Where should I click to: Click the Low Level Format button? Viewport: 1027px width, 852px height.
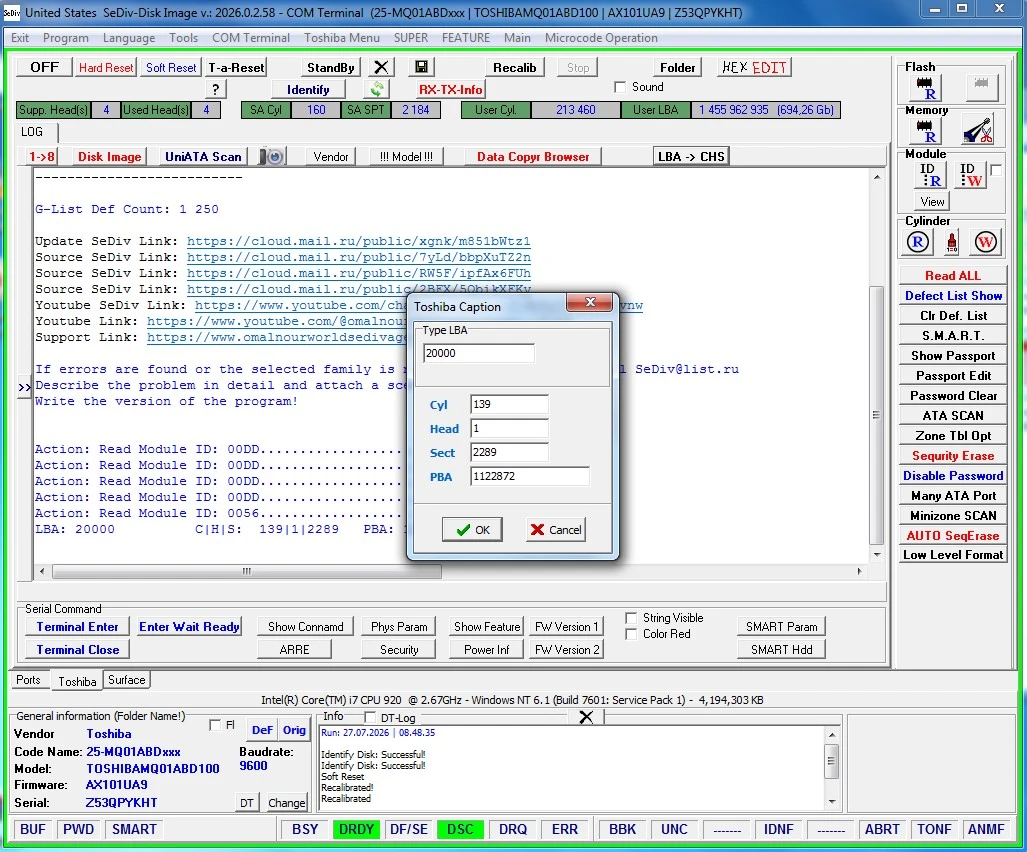[x=953, y=555]
